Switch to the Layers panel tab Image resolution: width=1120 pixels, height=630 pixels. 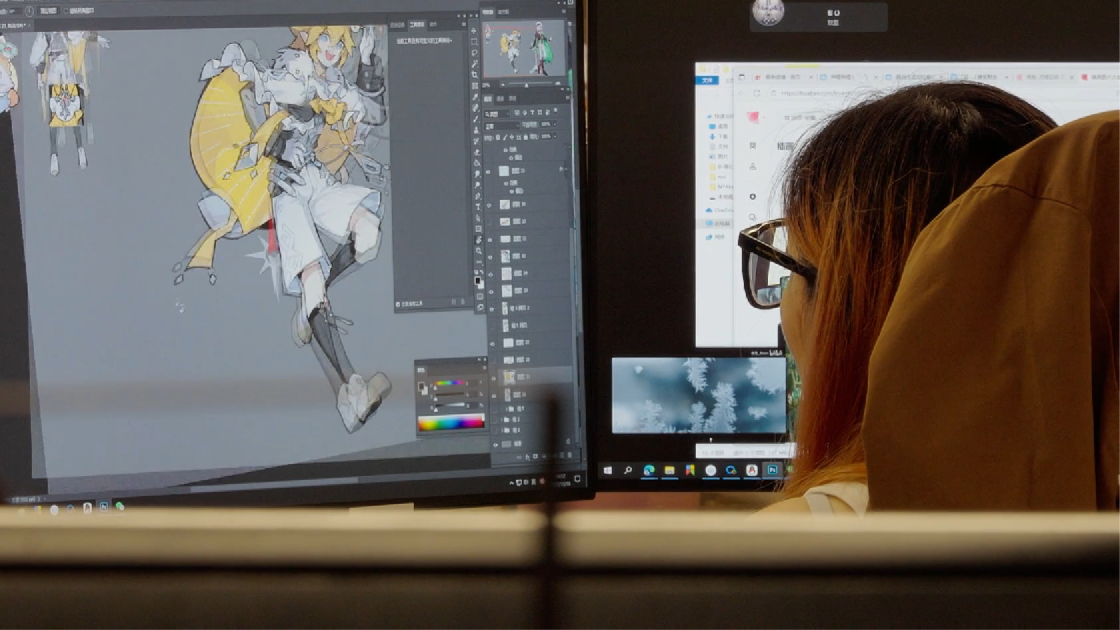(489, 99)
